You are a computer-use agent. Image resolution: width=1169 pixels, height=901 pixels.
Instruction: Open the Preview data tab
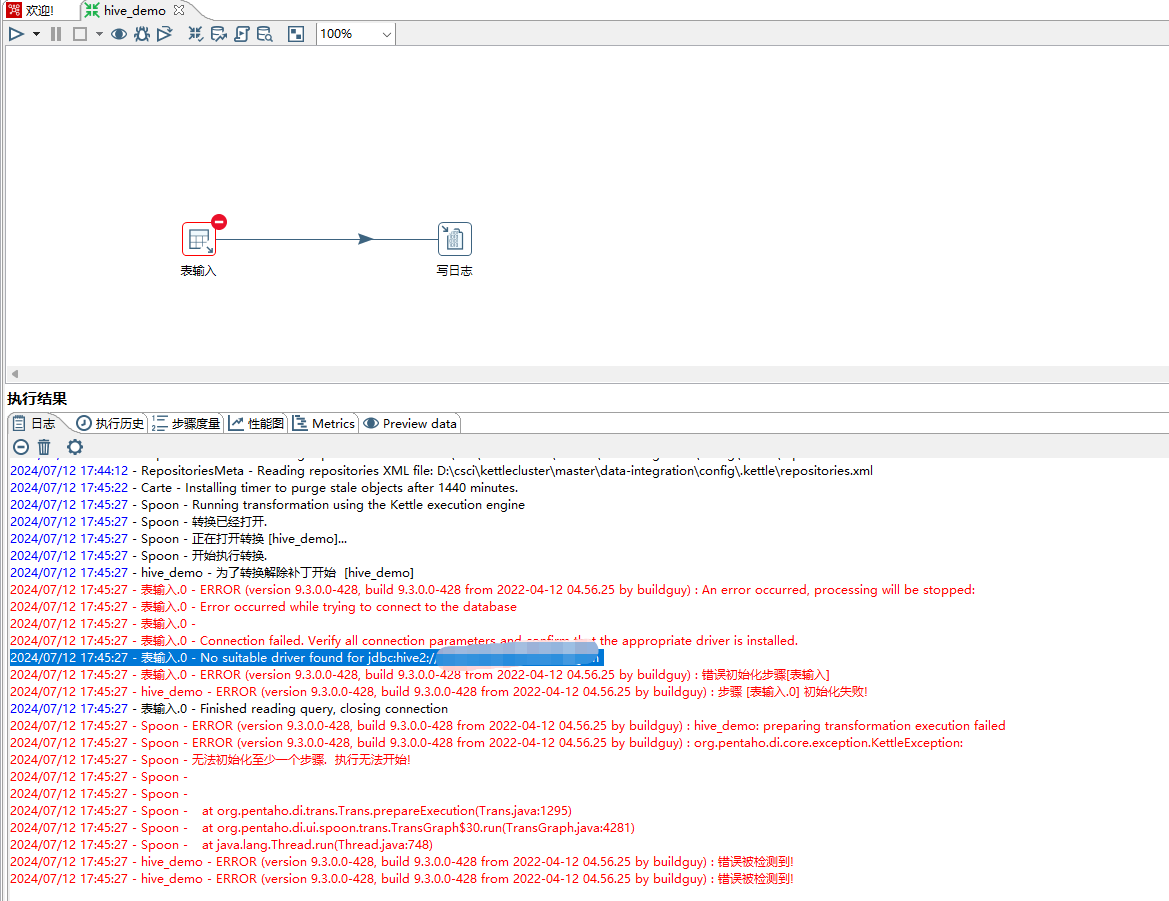click(x=410, y=424)
